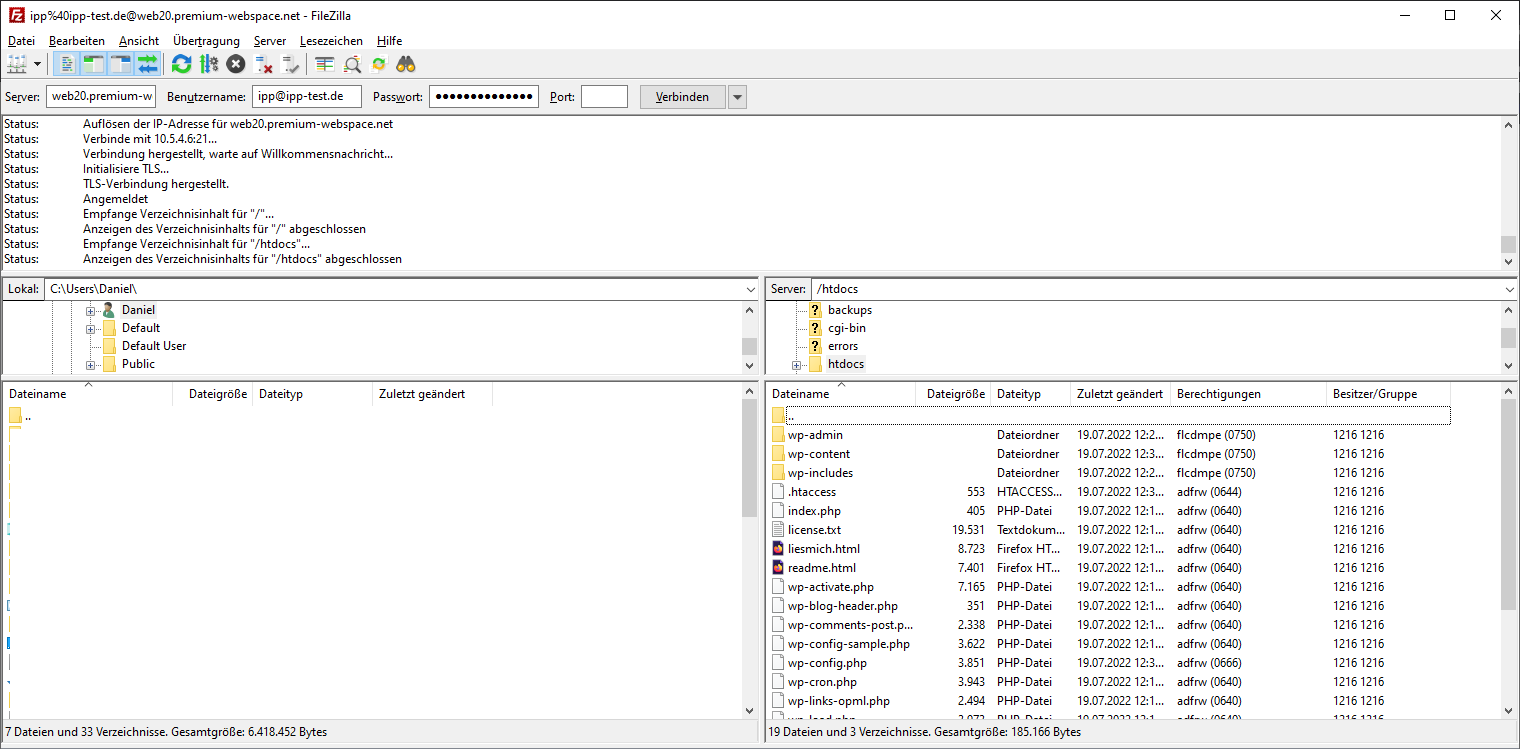
Task: Toggle message log display
Action: click(x=67, y=64)
